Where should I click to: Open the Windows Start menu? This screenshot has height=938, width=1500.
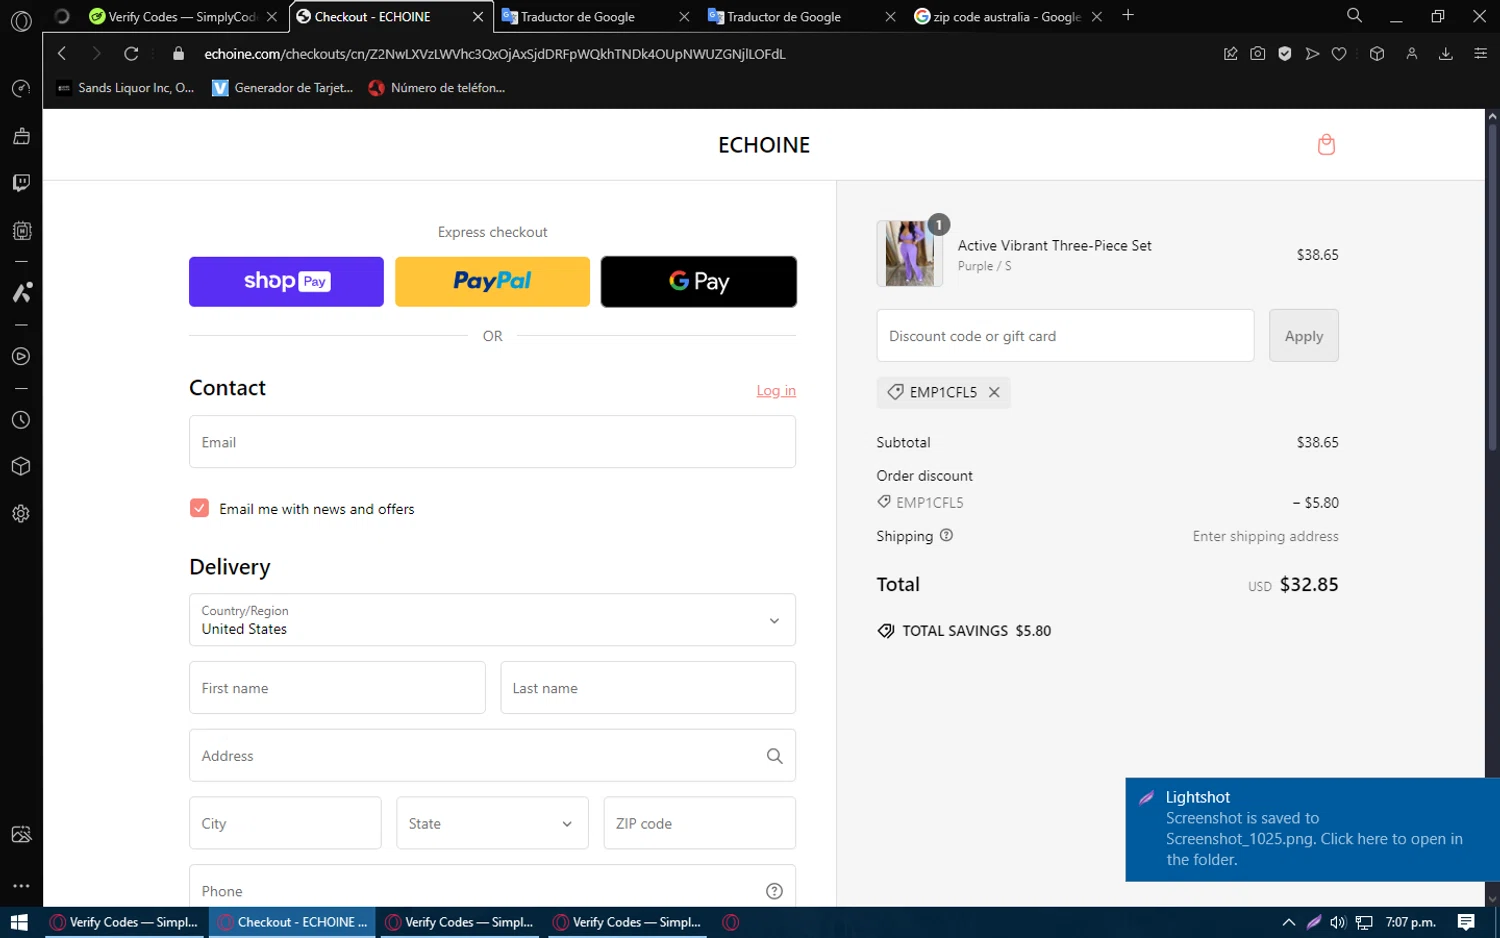19,922
